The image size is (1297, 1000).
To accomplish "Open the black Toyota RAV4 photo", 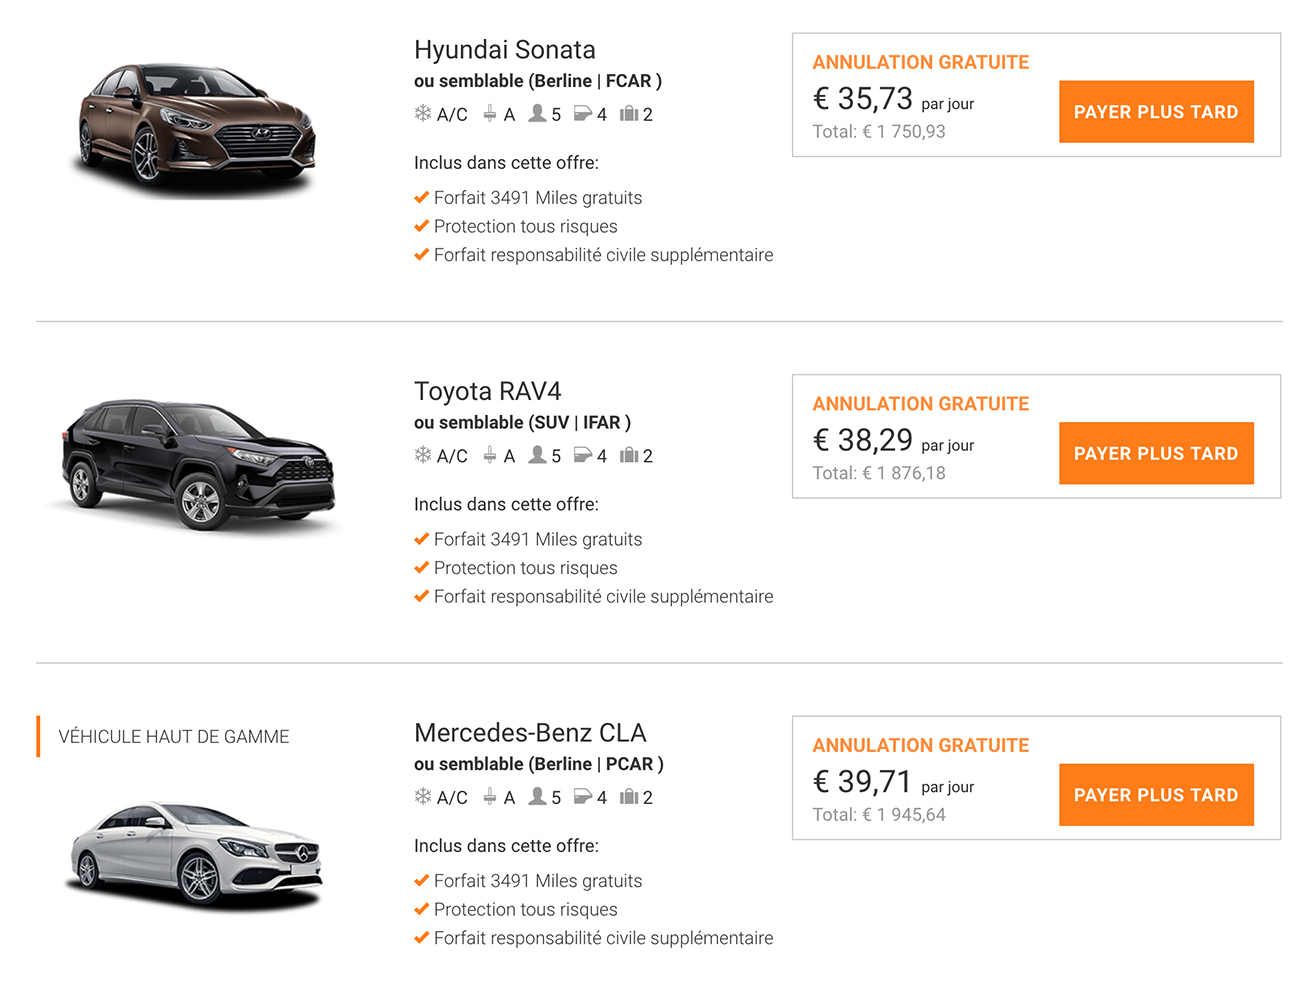I will pyautogui.click(x=198, y=465).
